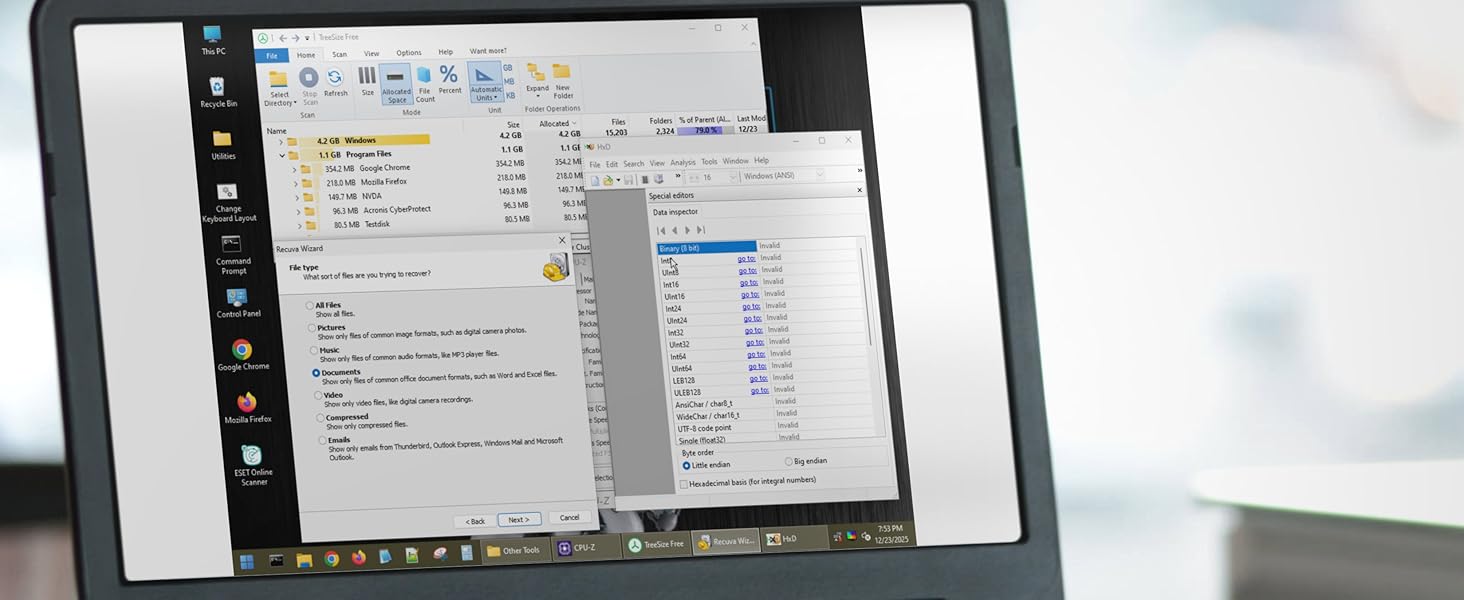1464x600 pixels.
Task: Click Next in Recuva Wizard
Action: pyautogui.click(x=519, y=520)
